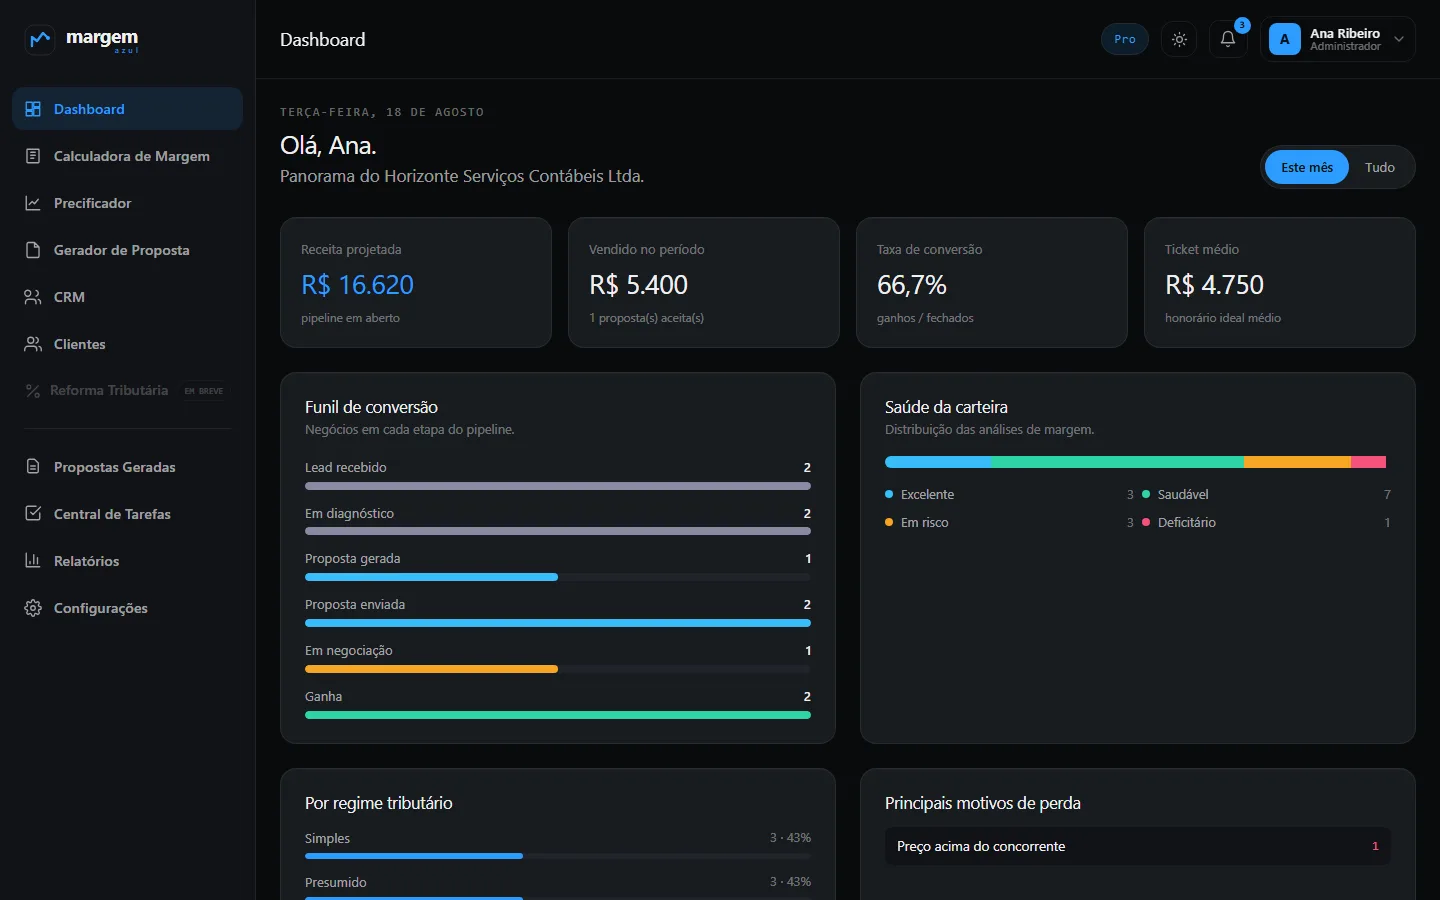Click the Calculadora de Margem calculator icon

33,156
